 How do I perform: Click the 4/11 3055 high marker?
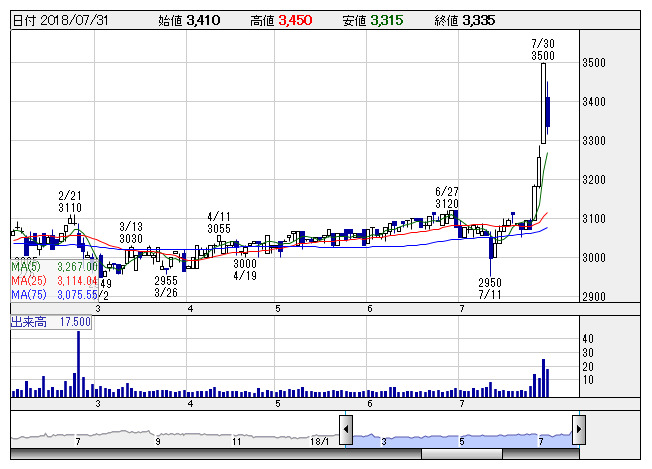(220, 222)
